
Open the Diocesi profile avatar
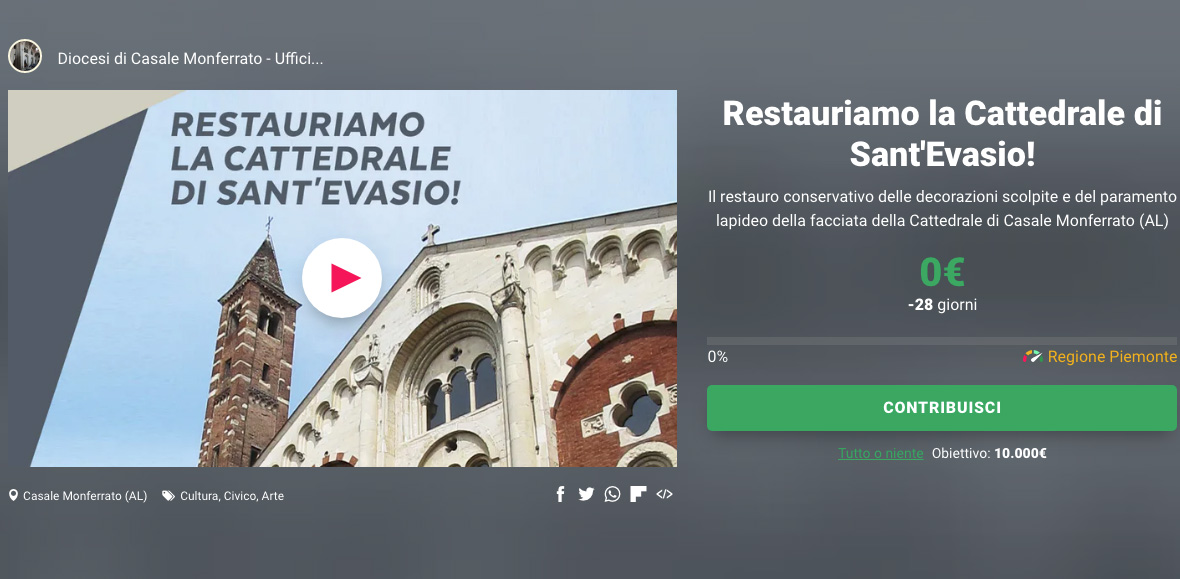(25, 56)
